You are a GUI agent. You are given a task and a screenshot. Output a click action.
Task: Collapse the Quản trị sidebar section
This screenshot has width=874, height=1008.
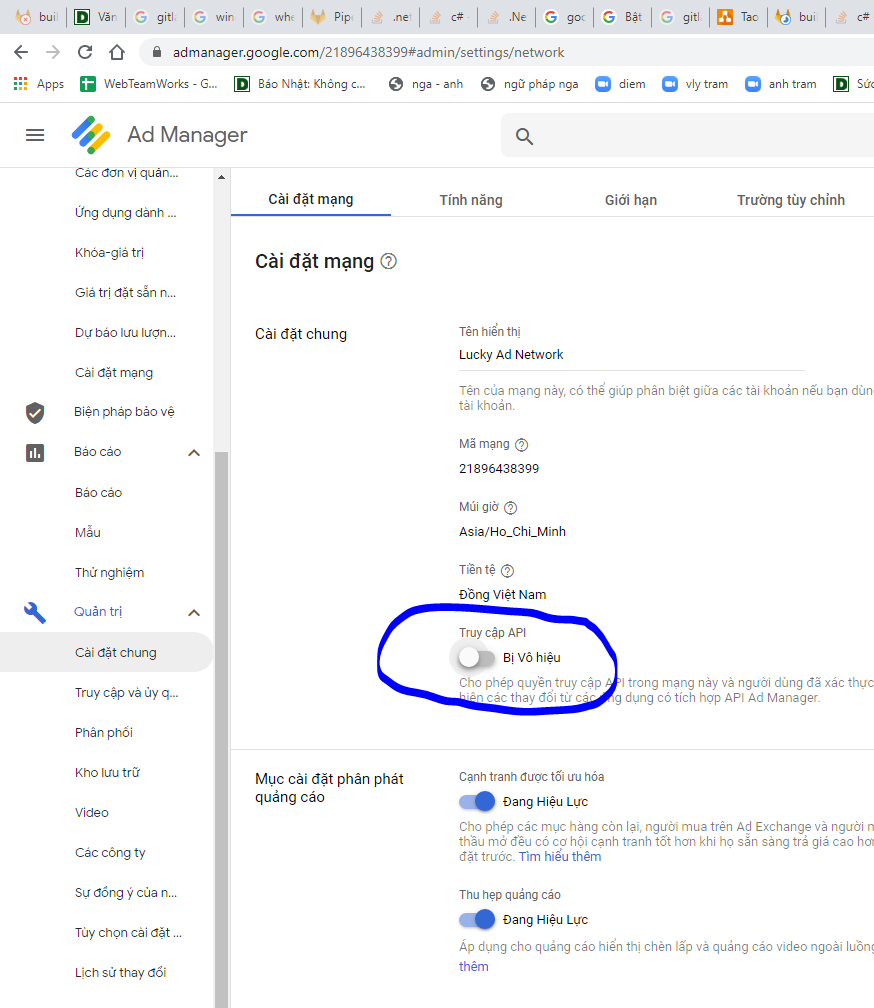click(x=194, y=612)
